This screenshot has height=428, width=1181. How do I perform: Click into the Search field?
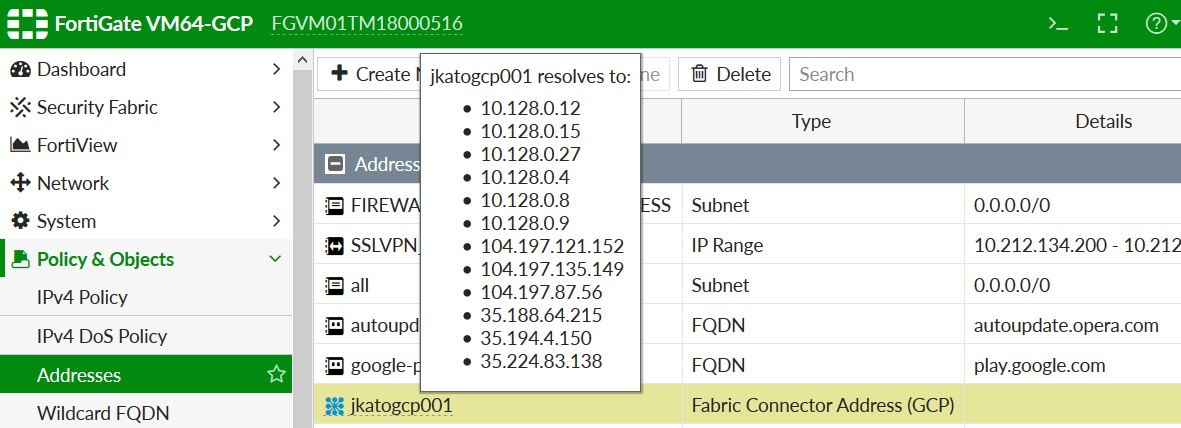tap(980, 74)
